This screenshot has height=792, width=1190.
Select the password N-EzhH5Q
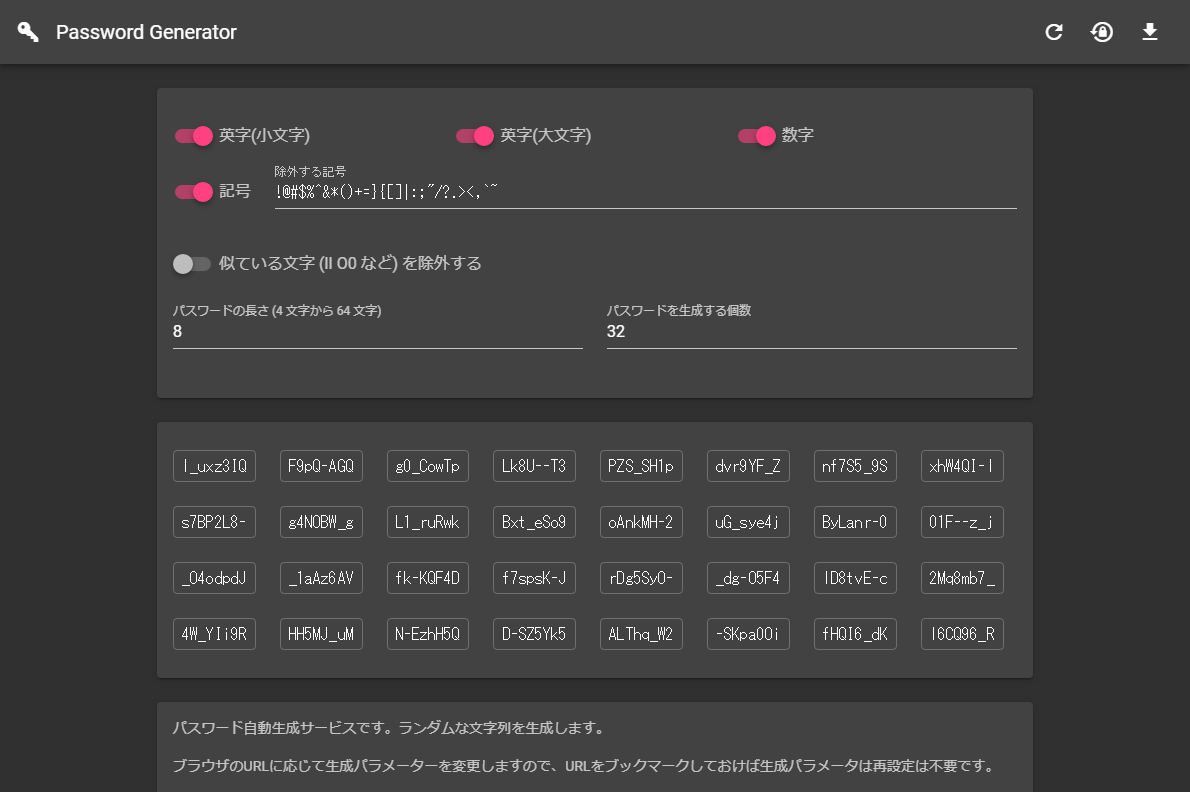pos(428,634)
